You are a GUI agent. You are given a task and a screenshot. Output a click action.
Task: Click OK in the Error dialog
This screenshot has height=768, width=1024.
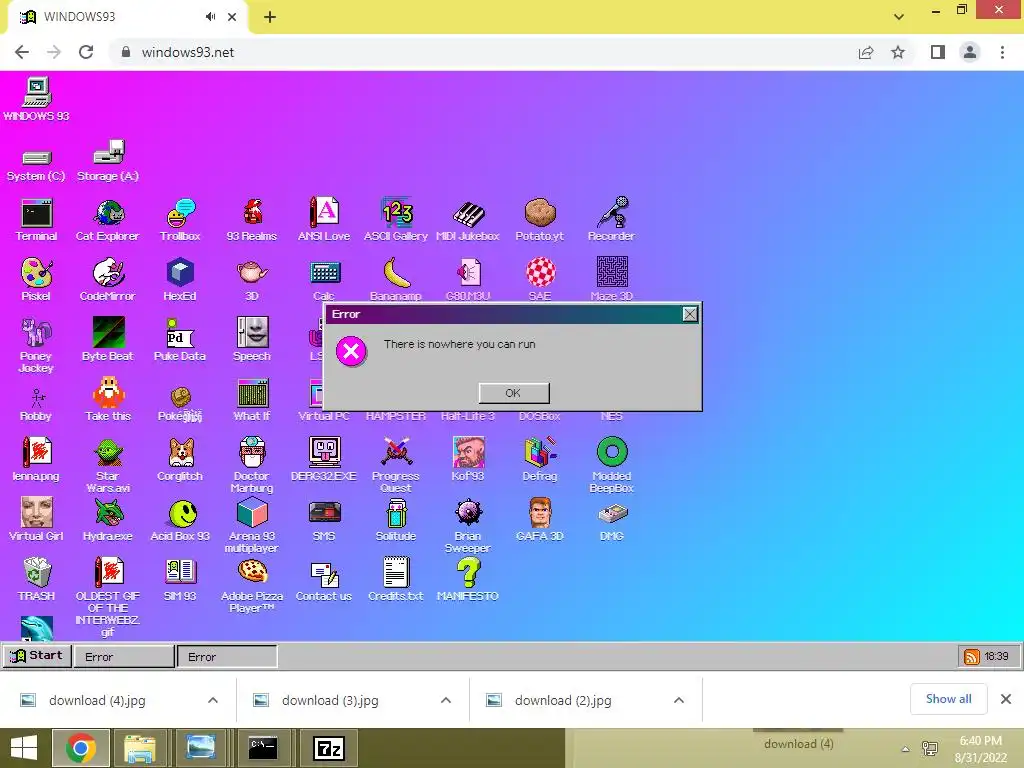514,393
